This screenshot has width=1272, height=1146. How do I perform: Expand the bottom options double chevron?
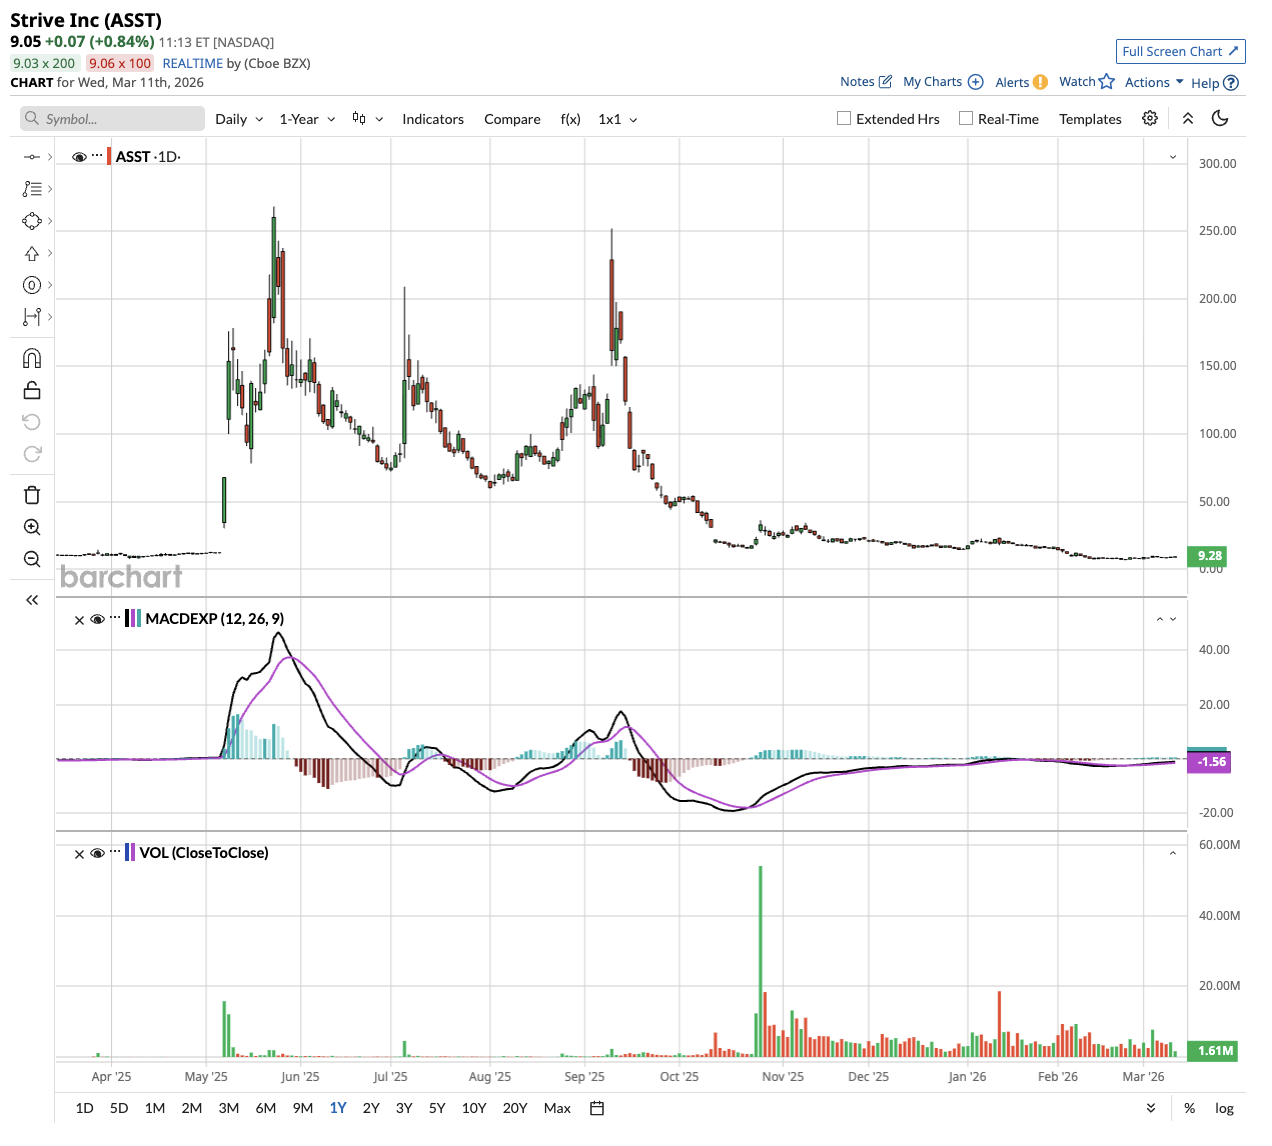pos(1151,1108)
